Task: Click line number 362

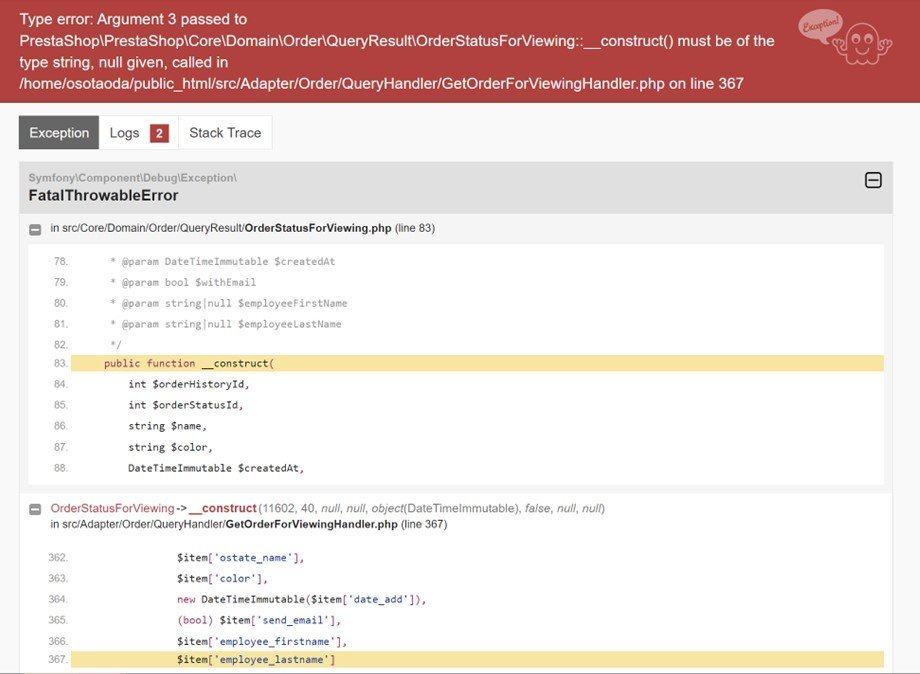Action: tap(58, 557)
